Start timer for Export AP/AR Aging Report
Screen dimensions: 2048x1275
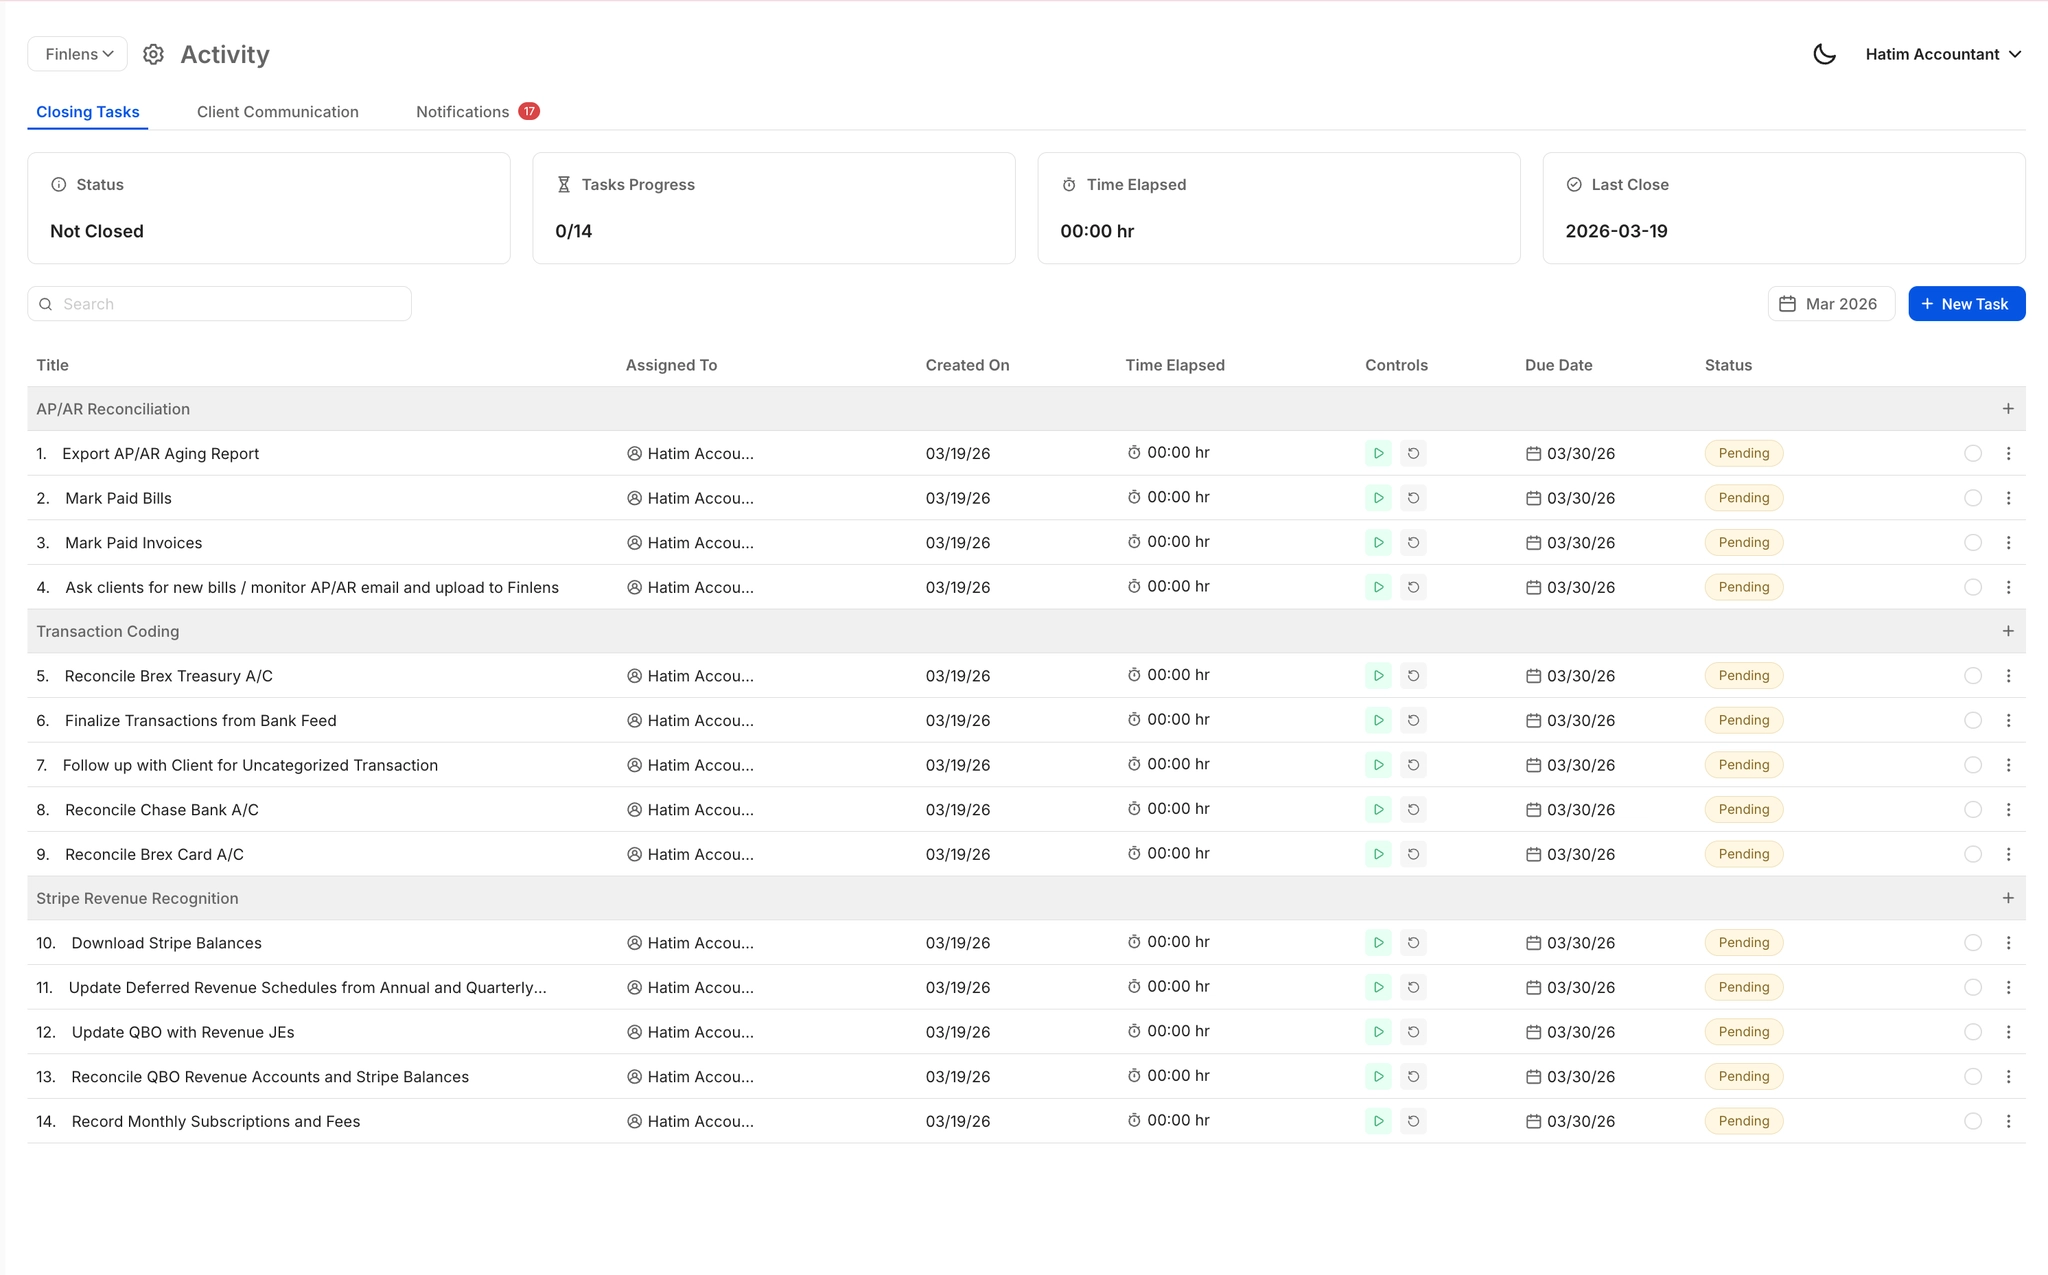pos(1378,453)
